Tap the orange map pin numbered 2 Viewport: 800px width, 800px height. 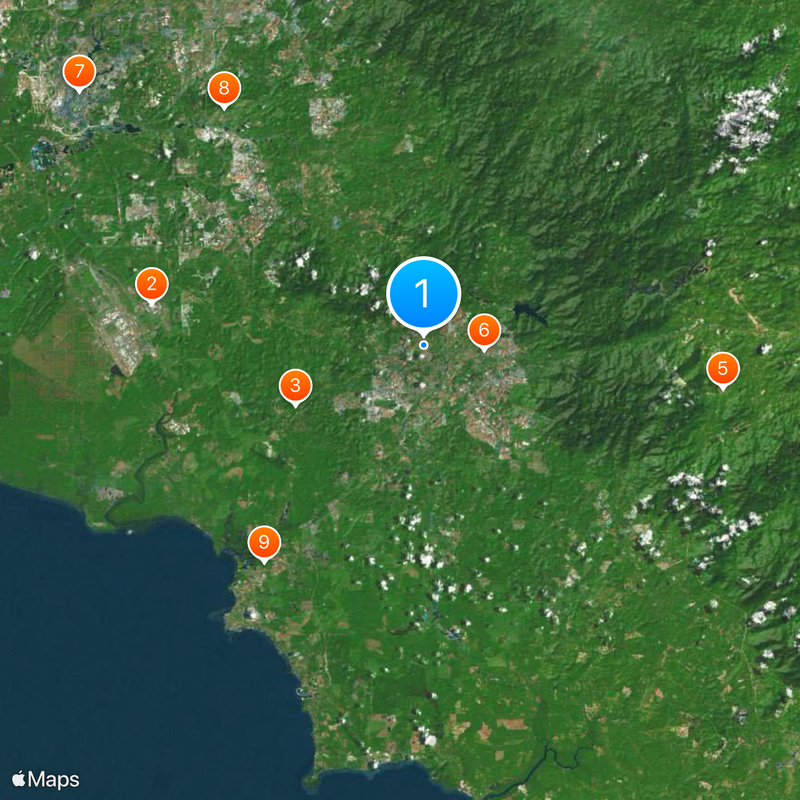(x=152, y=284)
